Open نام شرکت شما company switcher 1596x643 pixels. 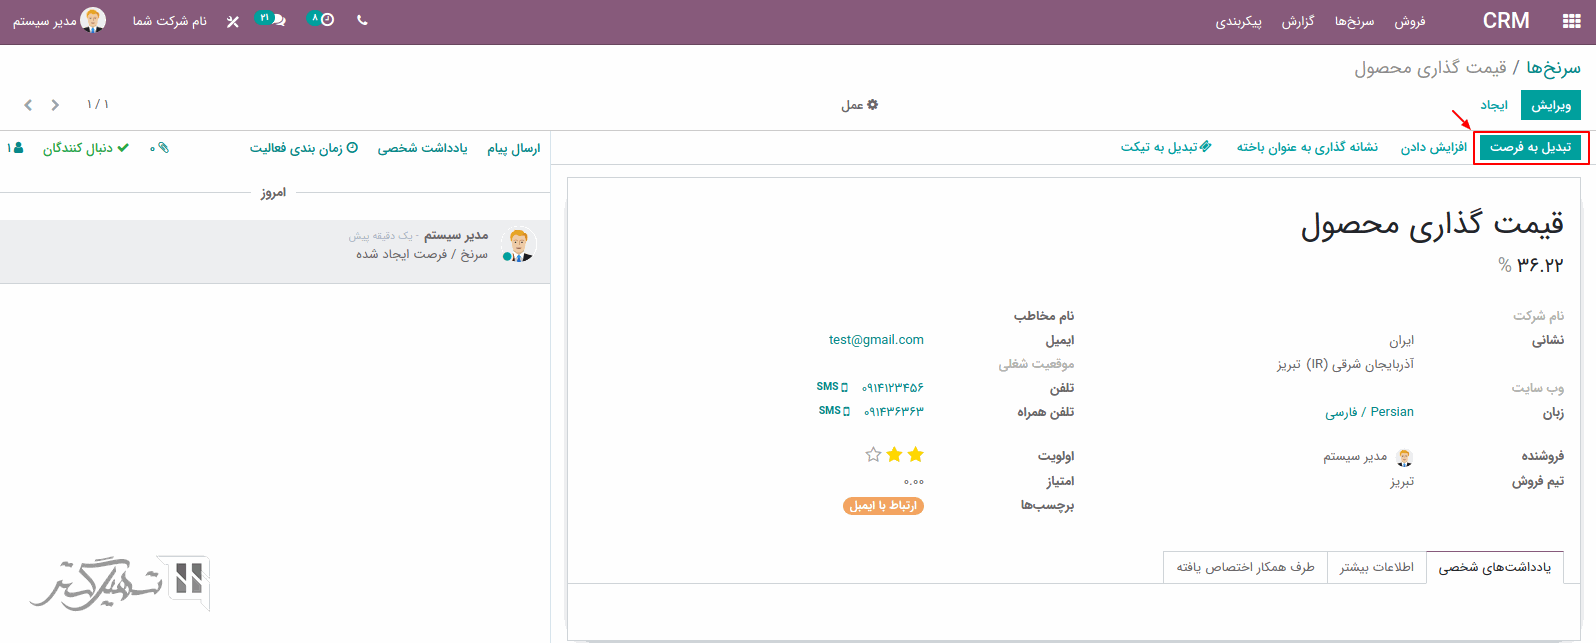170,21
